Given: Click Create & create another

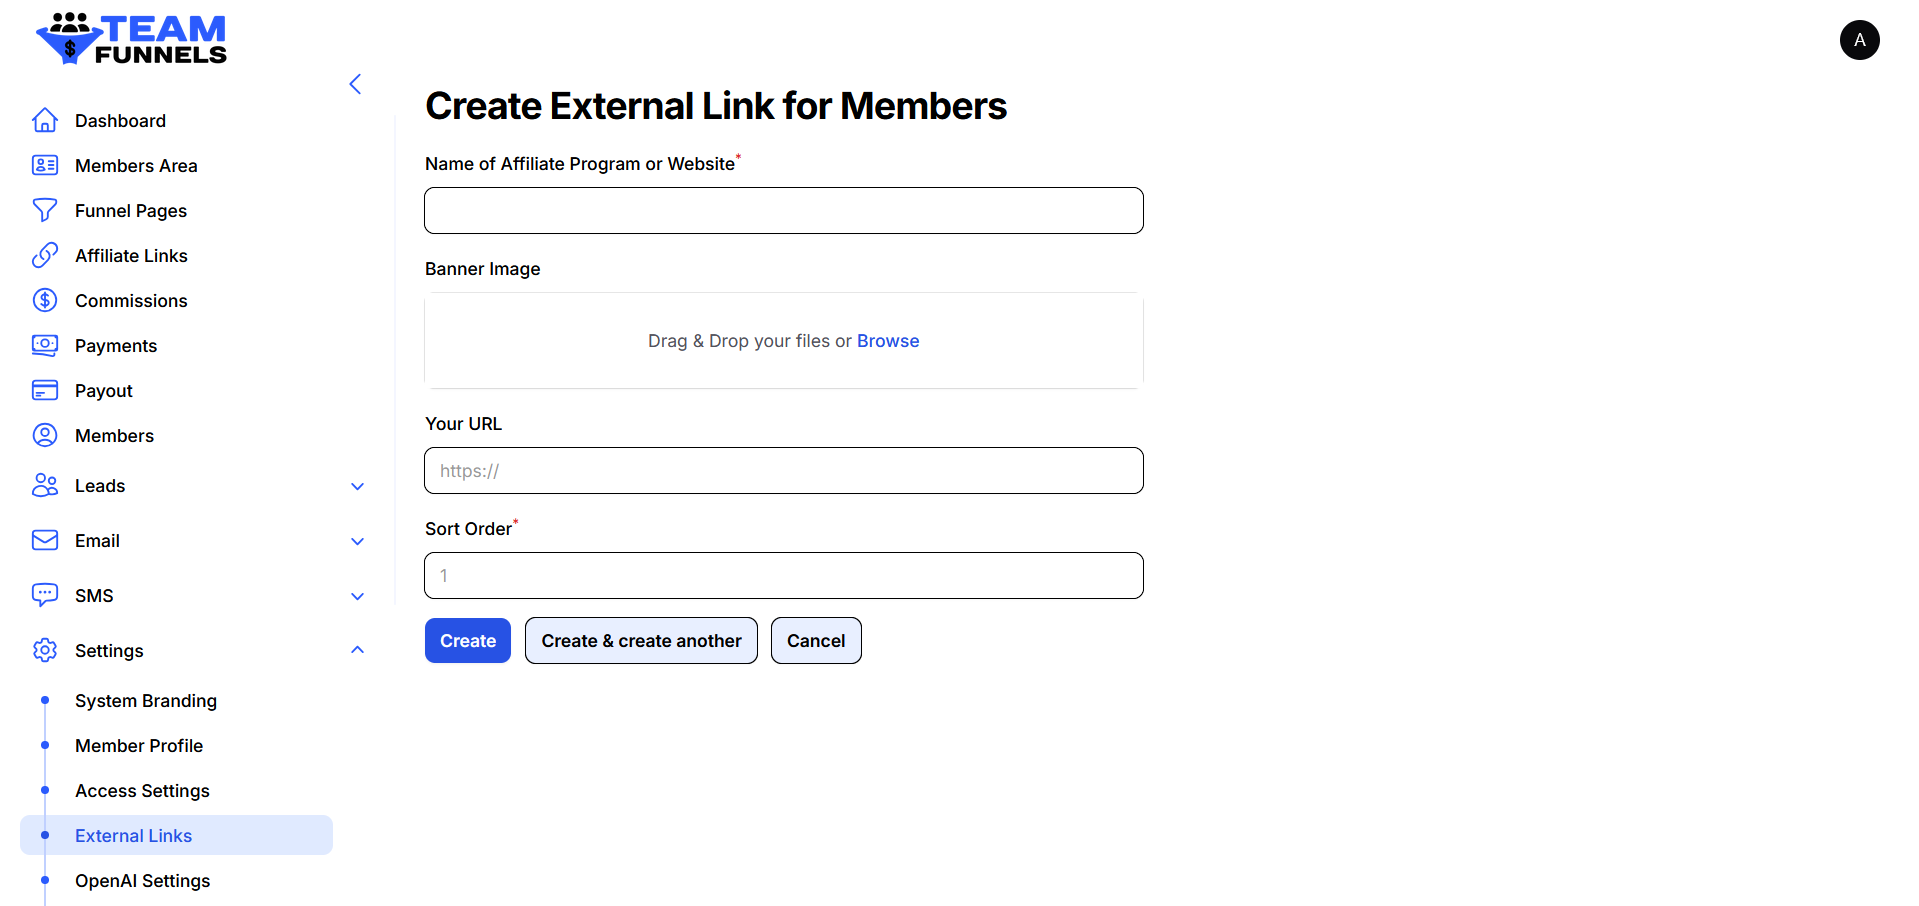Looking at the screenshot, I should tap(641, 641).
